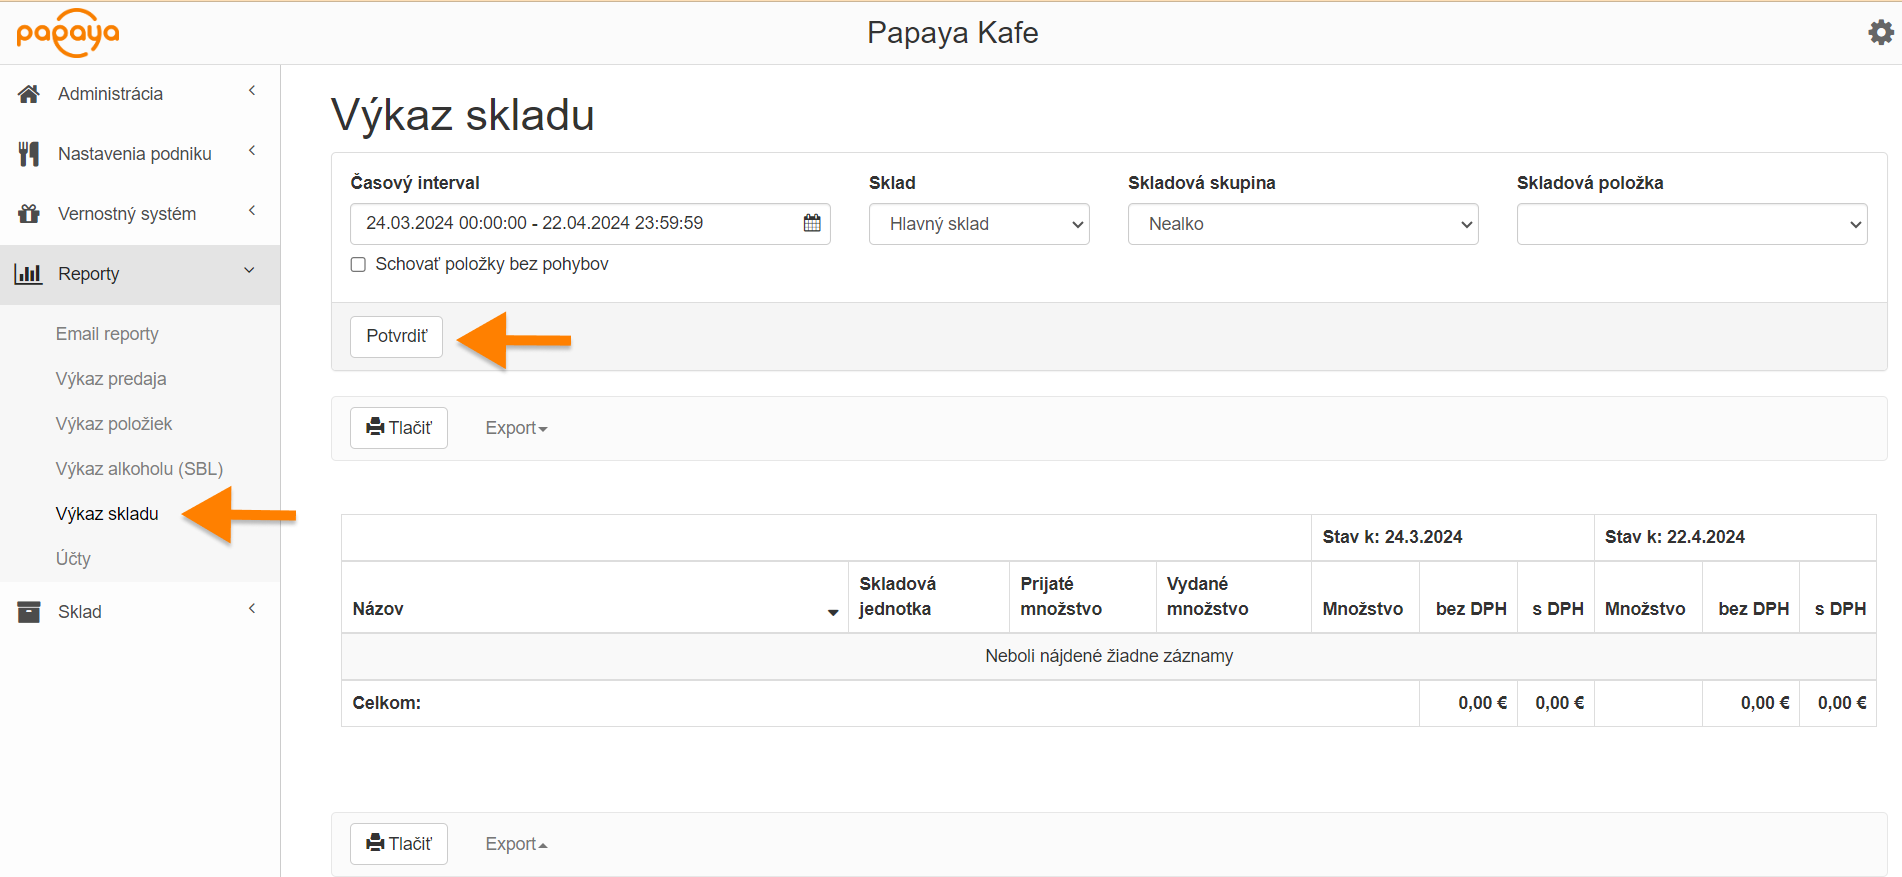
Task: Enable Schovať položky bez pohybov checkbox
Action: click(358, 265)
